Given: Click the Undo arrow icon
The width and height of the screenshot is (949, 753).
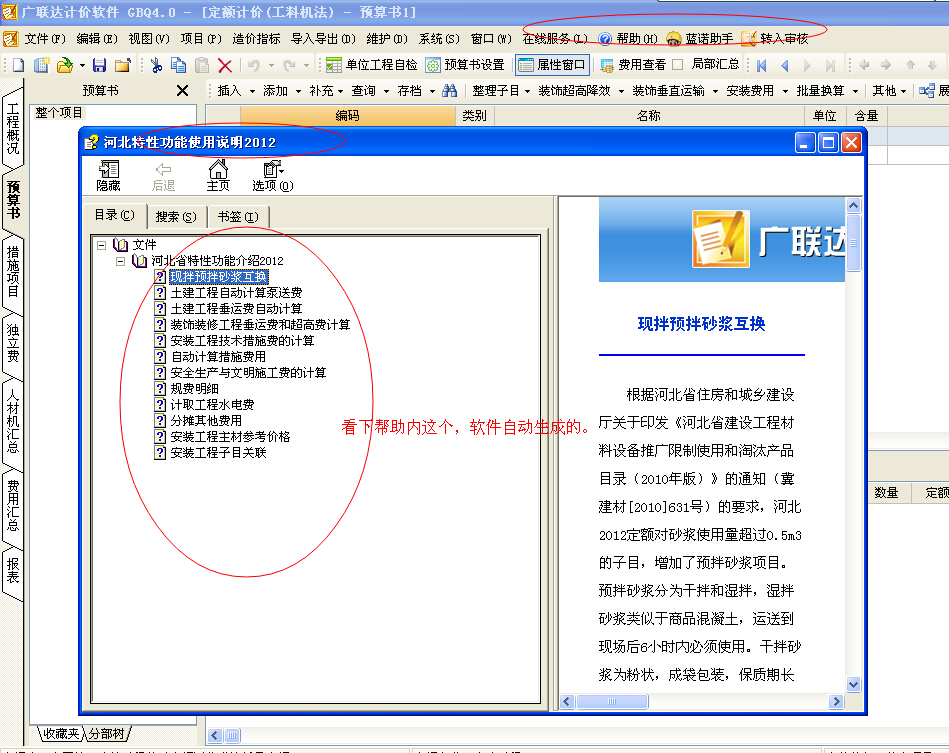Looking at the screenshot, I should coord(254,65).
